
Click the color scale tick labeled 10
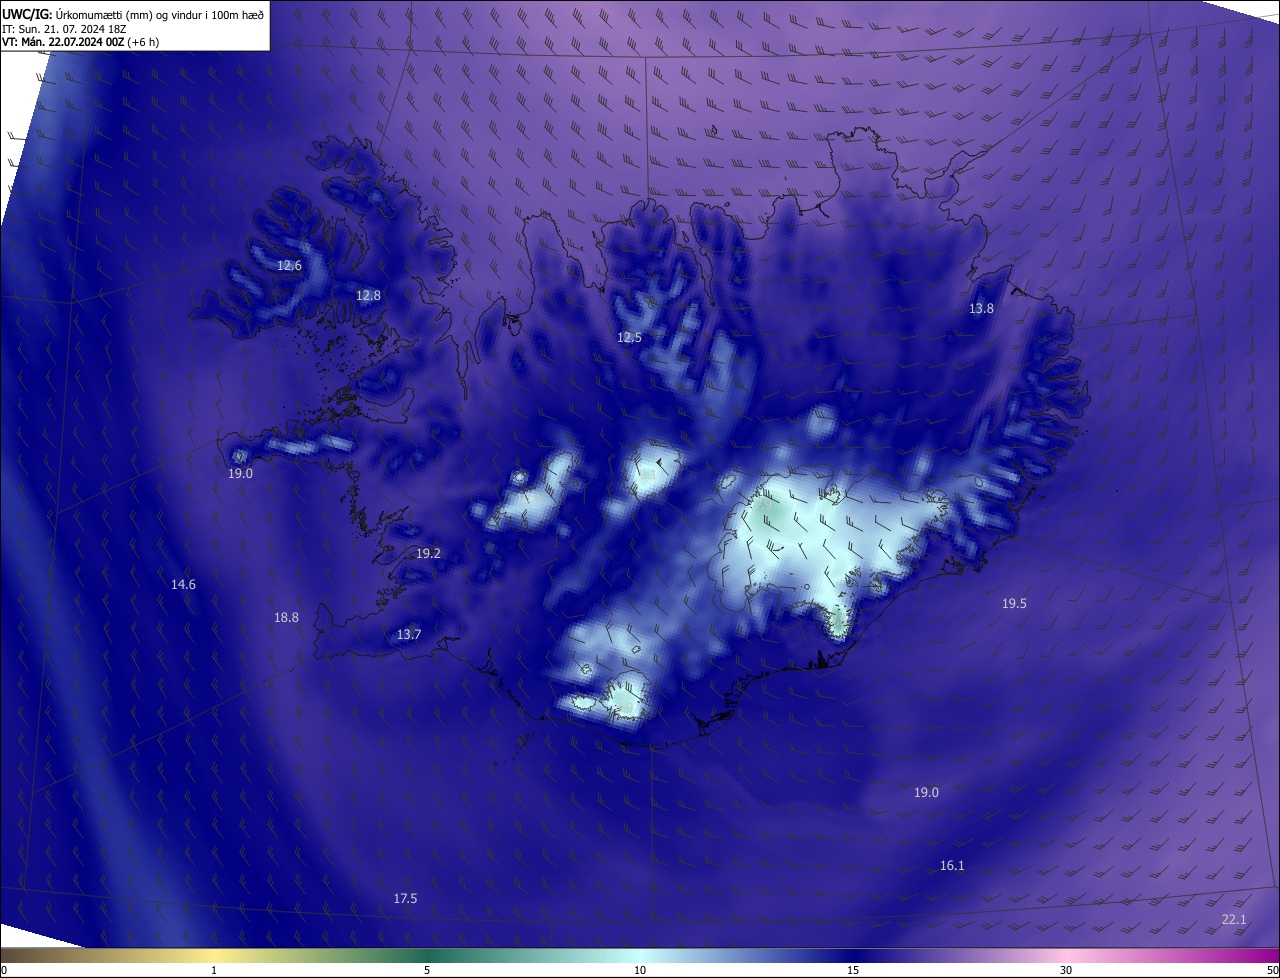pyautogui.click(x=640, y=970)
